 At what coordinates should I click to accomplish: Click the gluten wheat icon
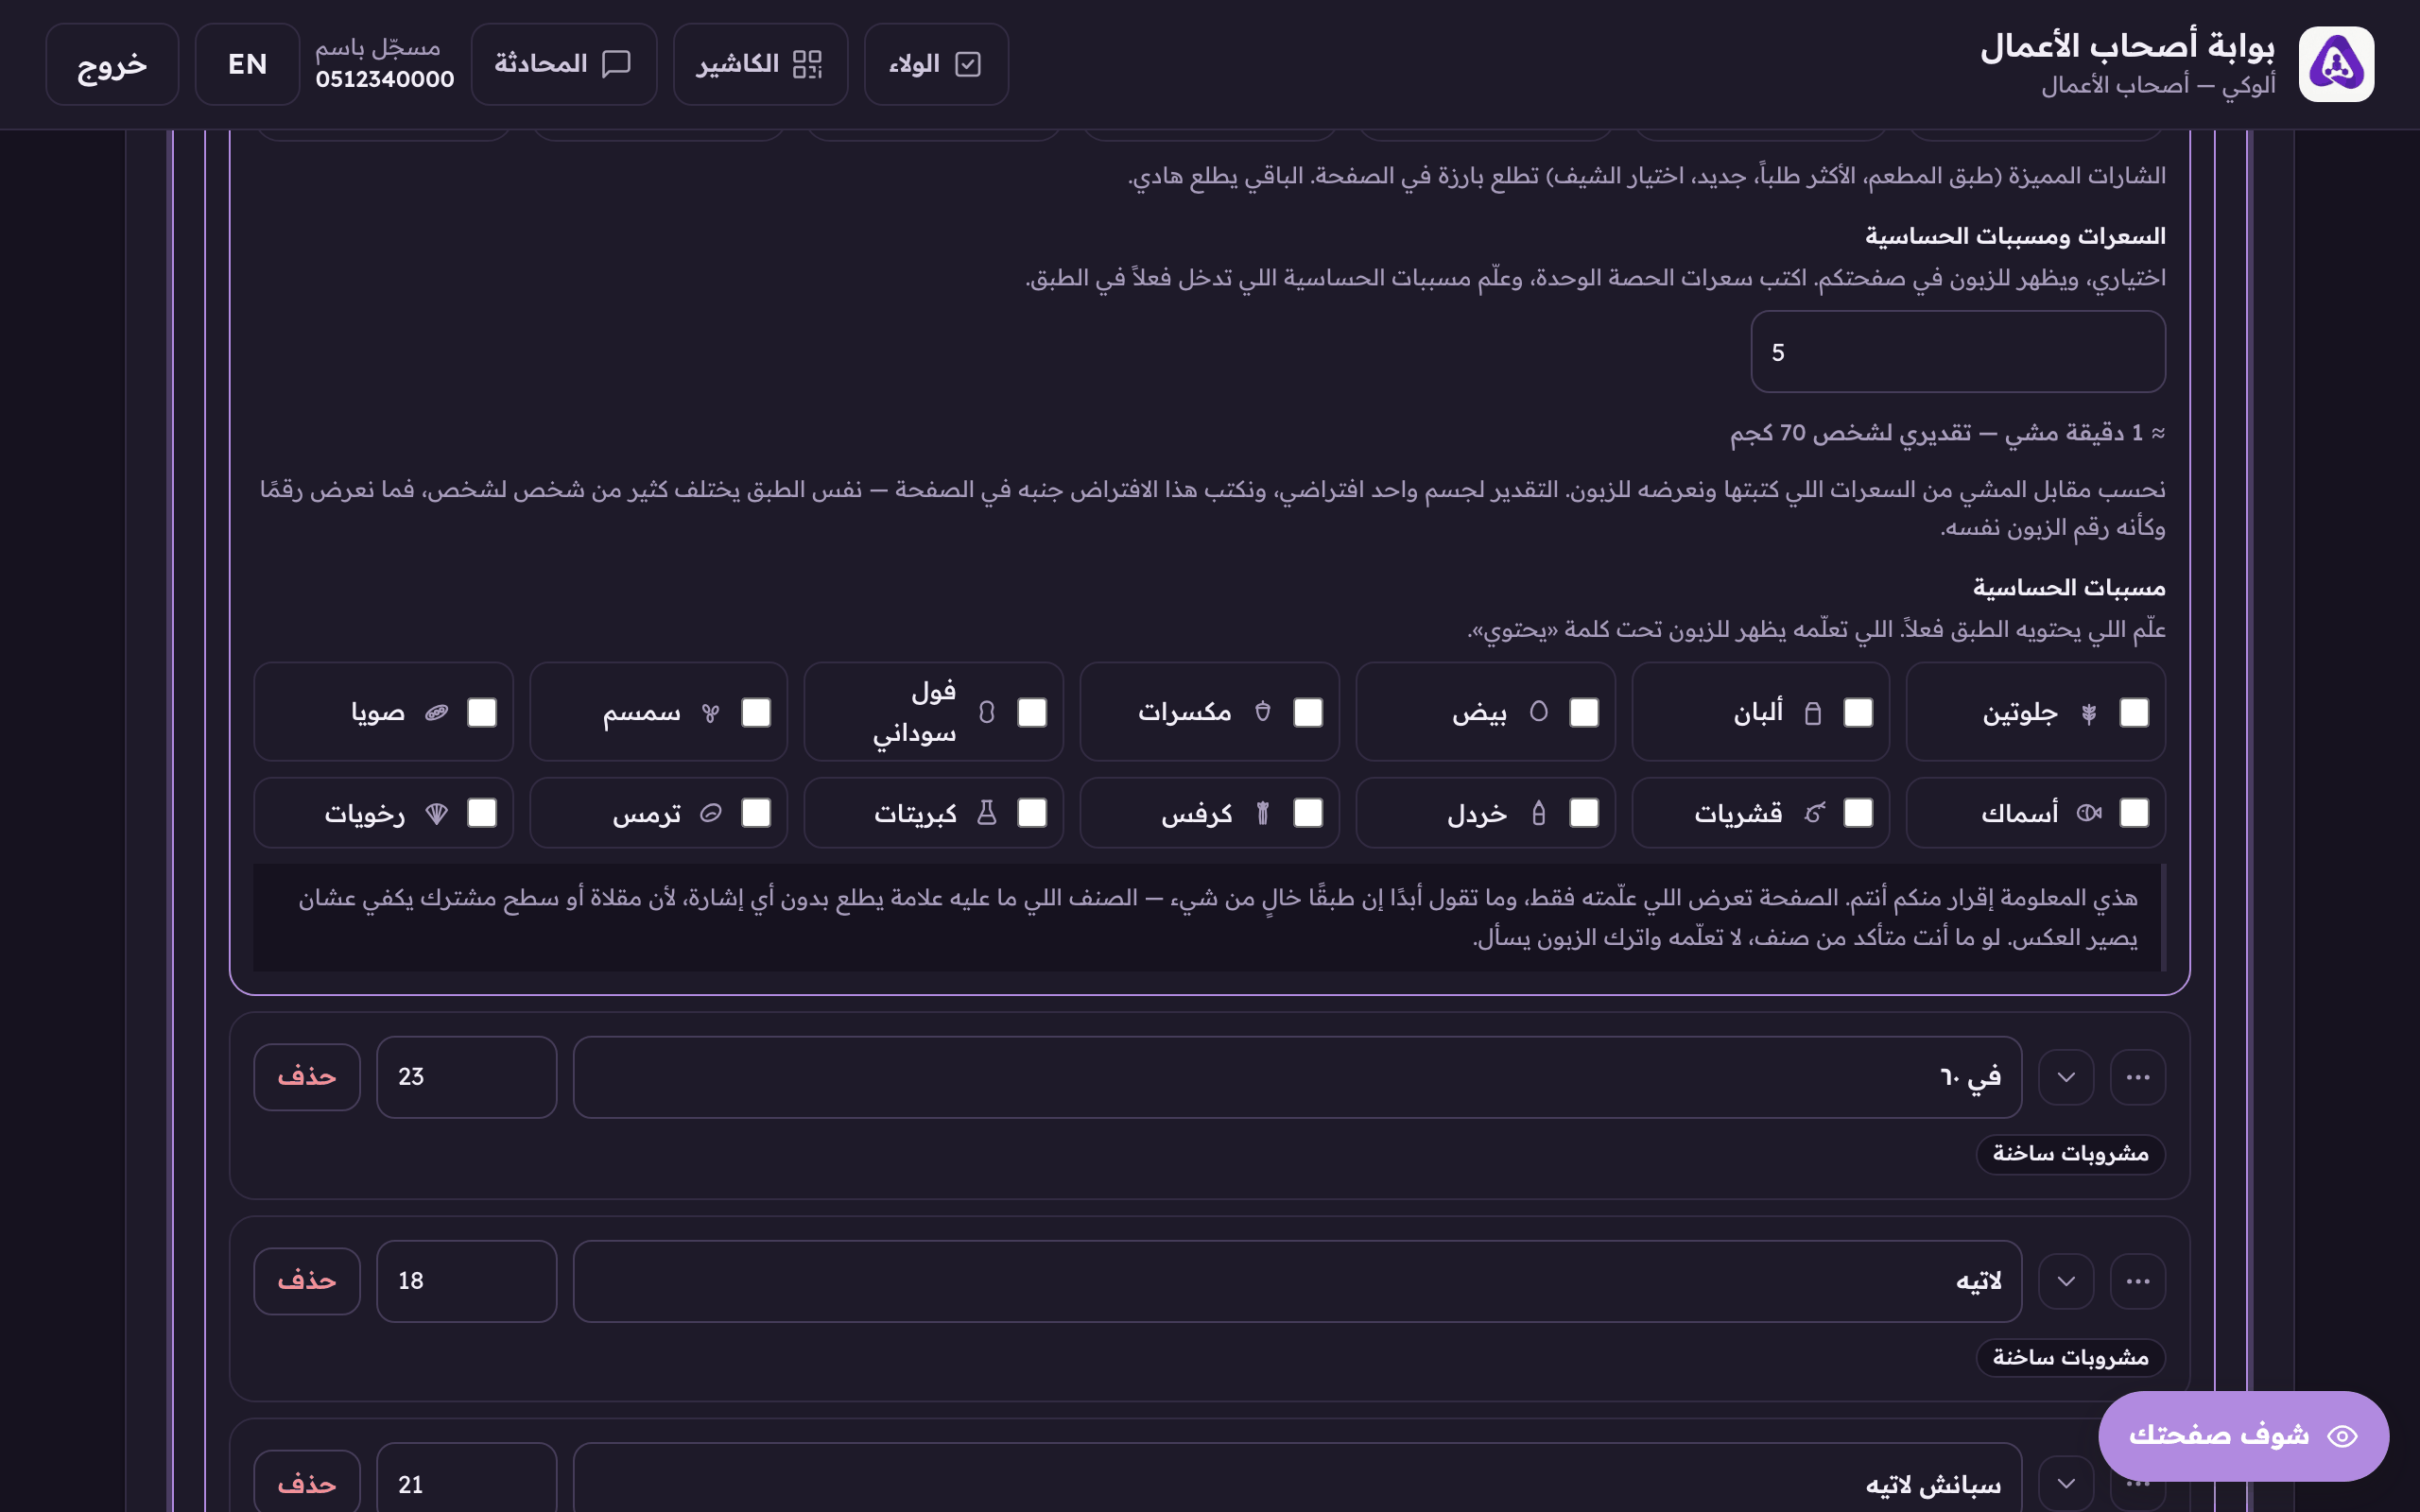pos(2089,713)
